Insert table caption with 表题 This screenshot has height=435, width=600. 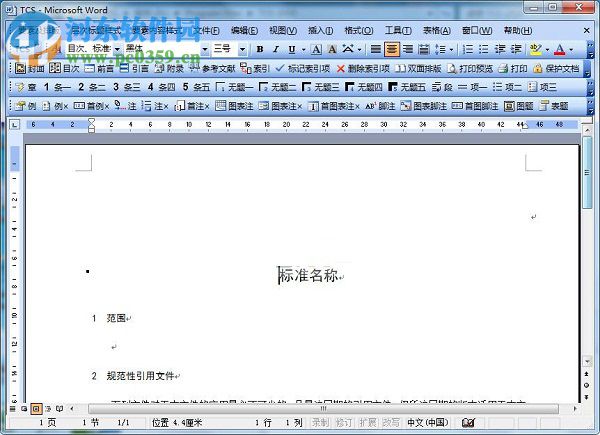coord(554,106)
